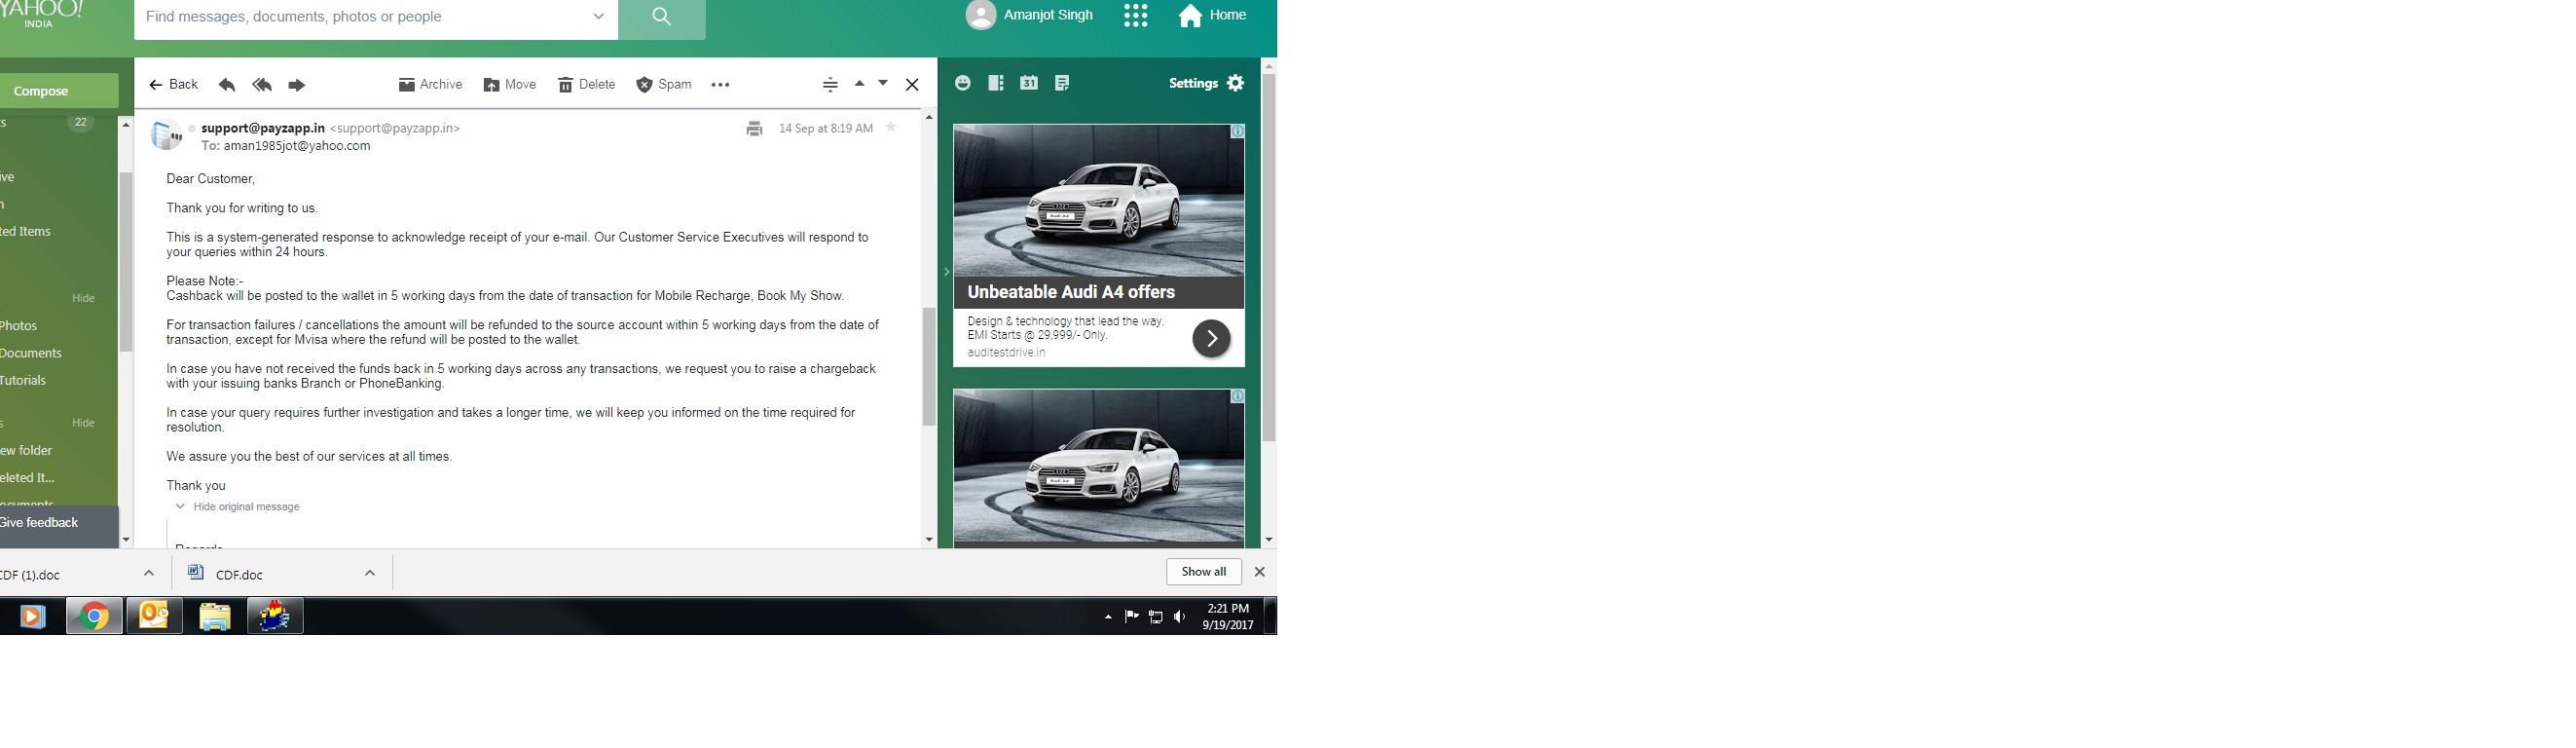Archive the current email
2576x748 pixels.
430,85
